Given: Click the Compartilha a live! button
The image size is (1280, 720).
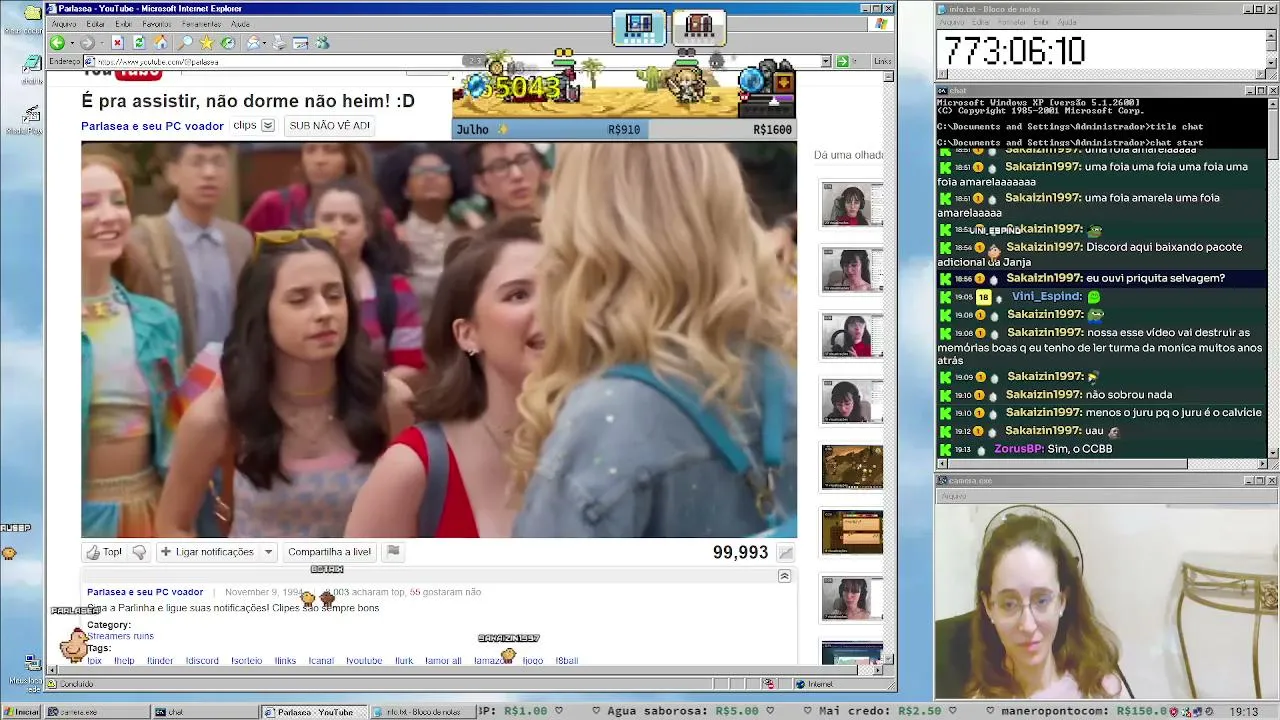Looking at the screenshot, I should (x=329, y=552).
